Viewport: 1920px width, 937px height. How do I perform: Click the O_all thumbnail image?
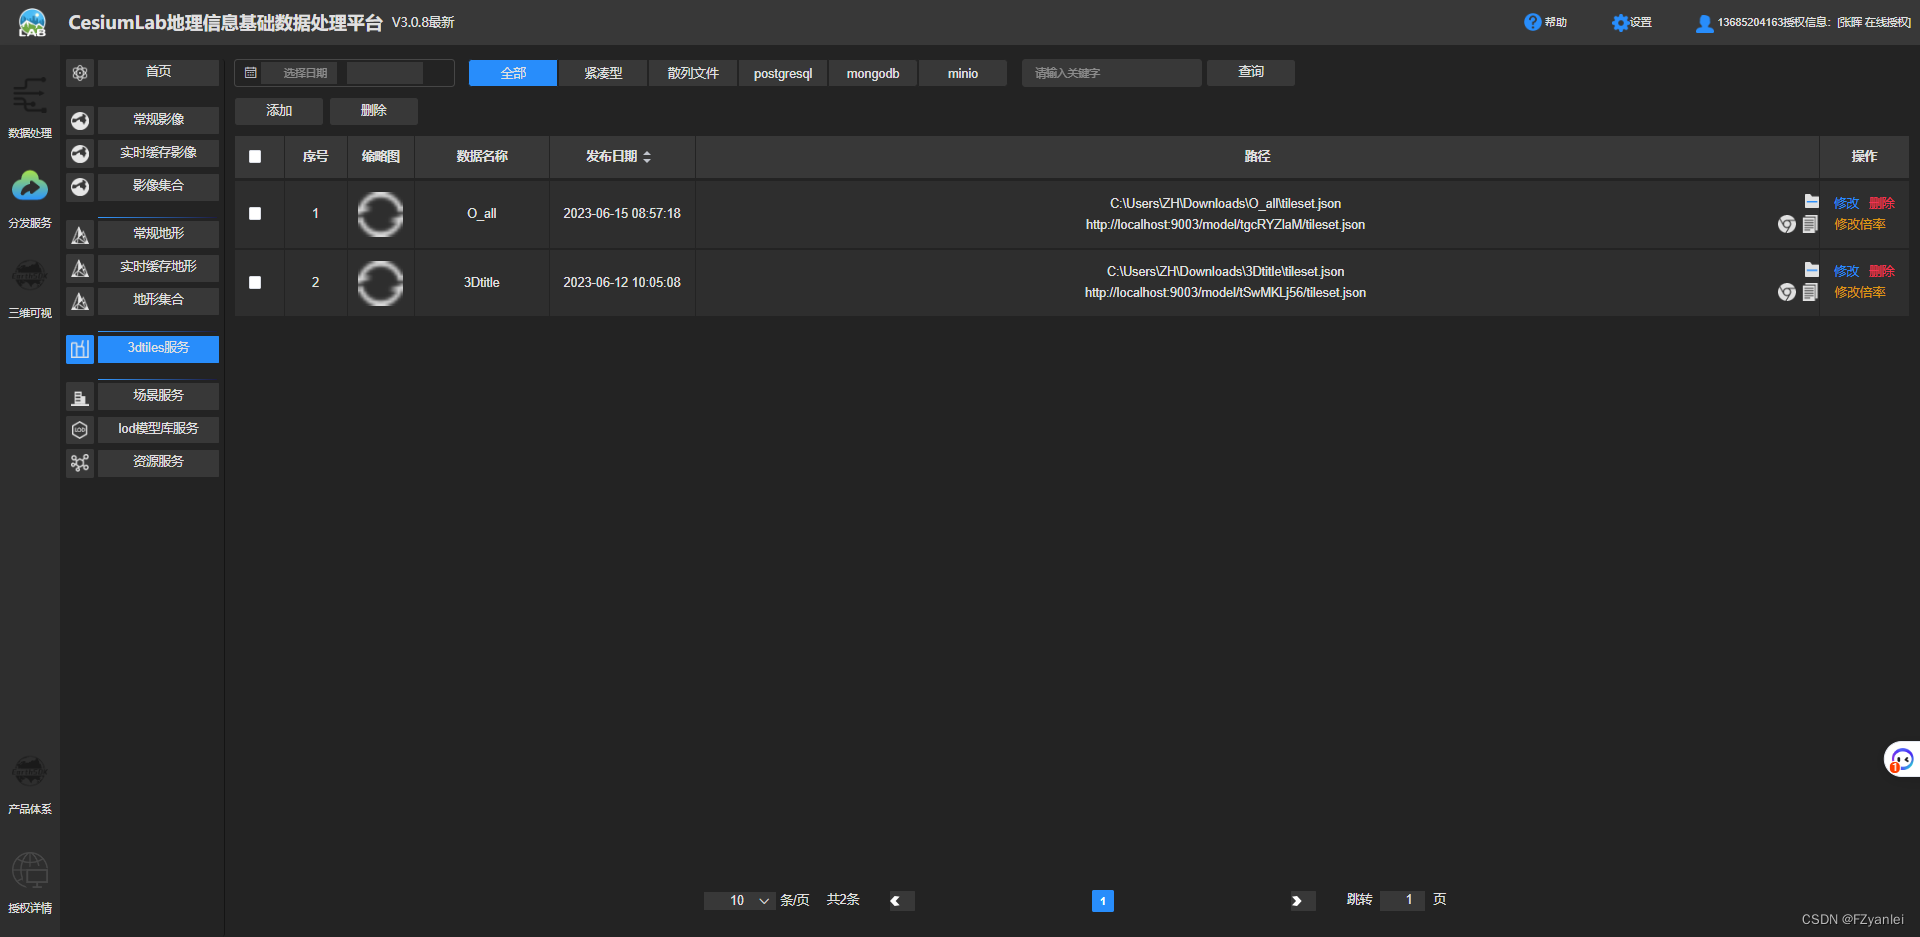coord(380,214)
